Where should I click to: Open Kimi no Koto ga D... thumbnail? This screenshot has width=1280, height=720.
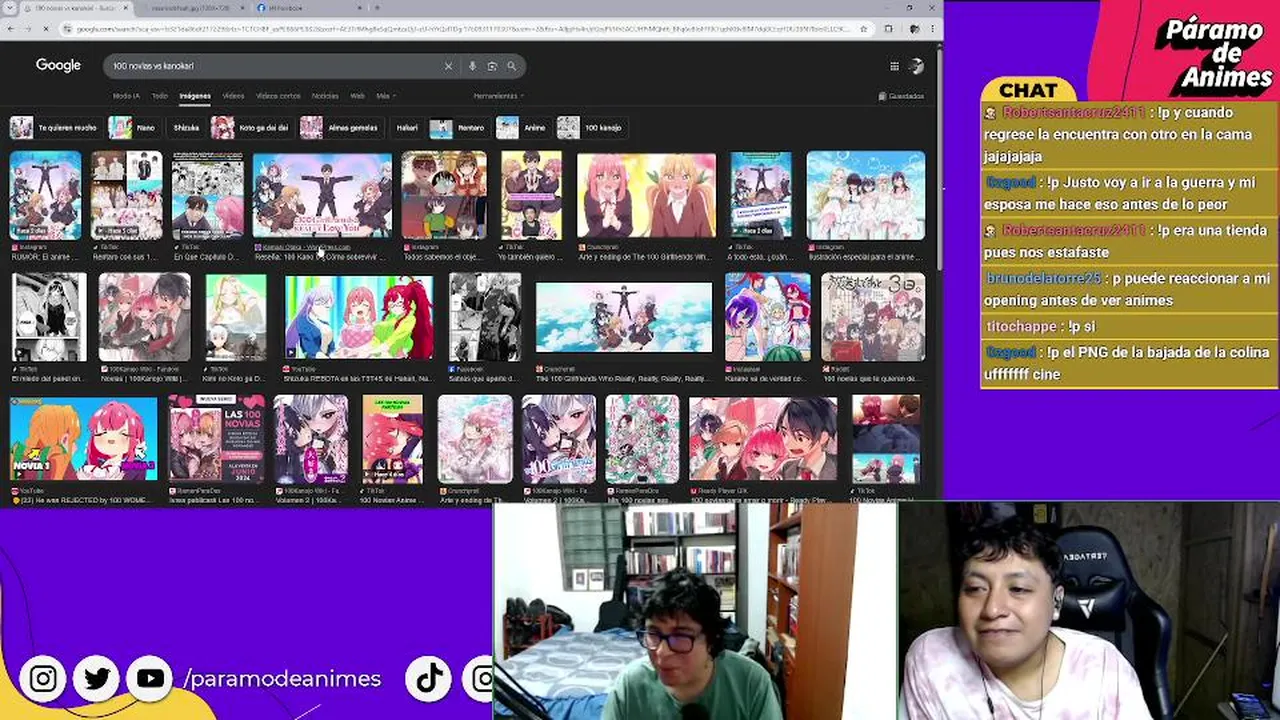pos(236,318)
